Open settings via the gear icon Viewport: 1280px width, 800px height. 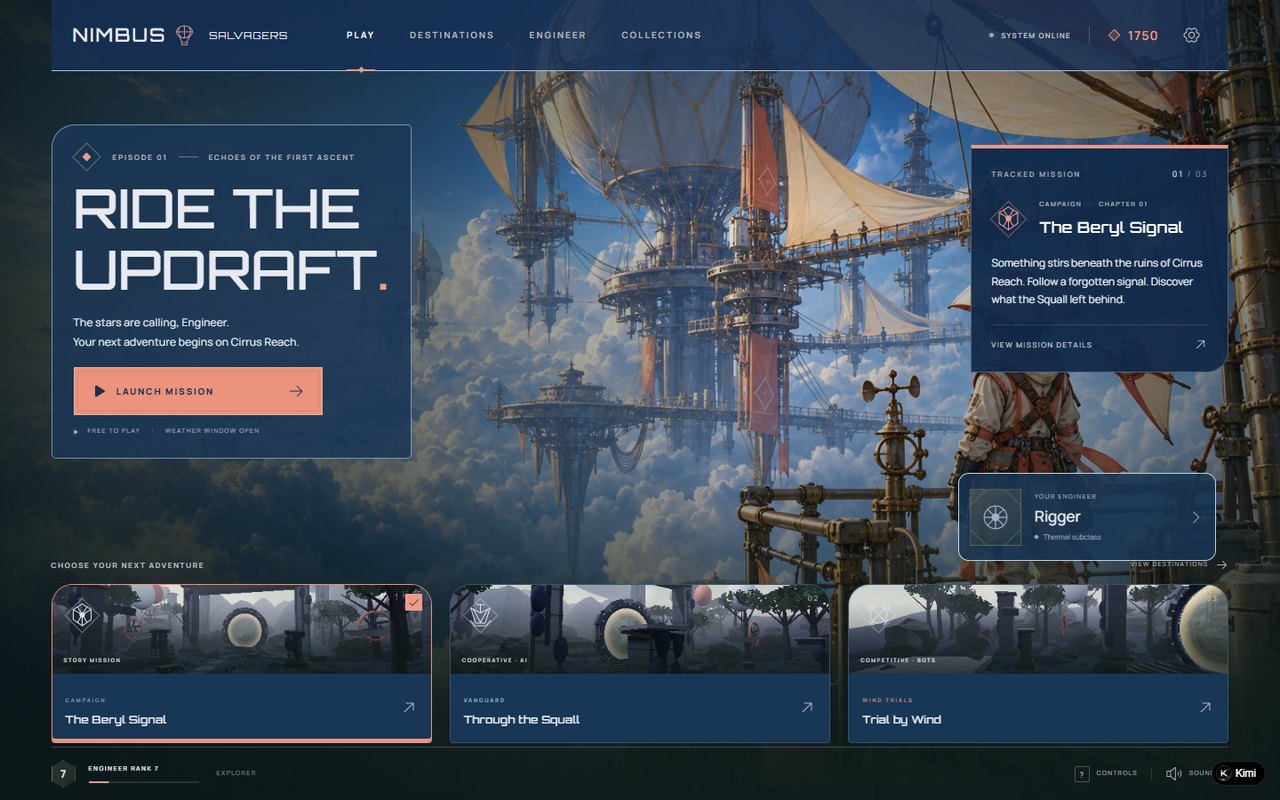[1191, 35]
